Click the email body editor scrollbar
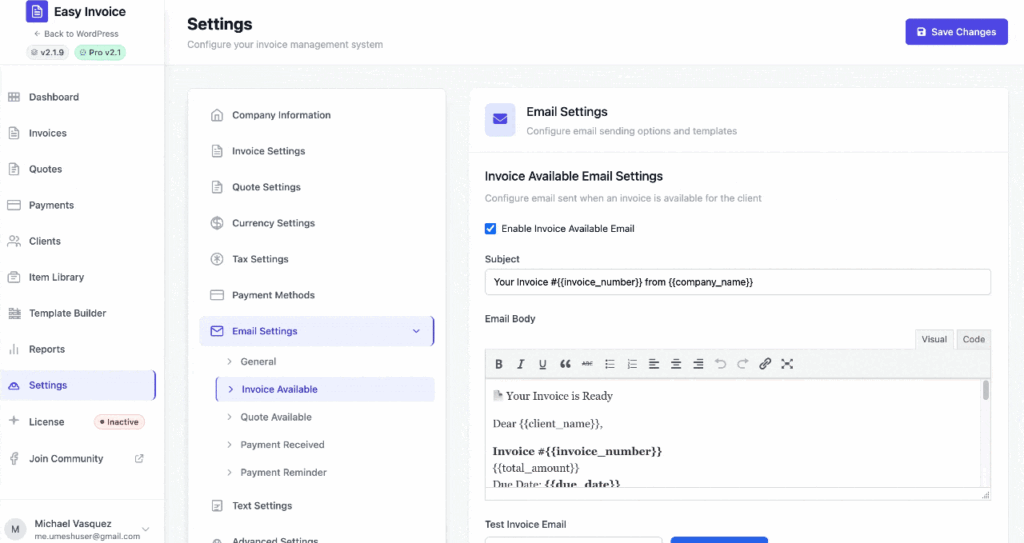 [985, 391]
